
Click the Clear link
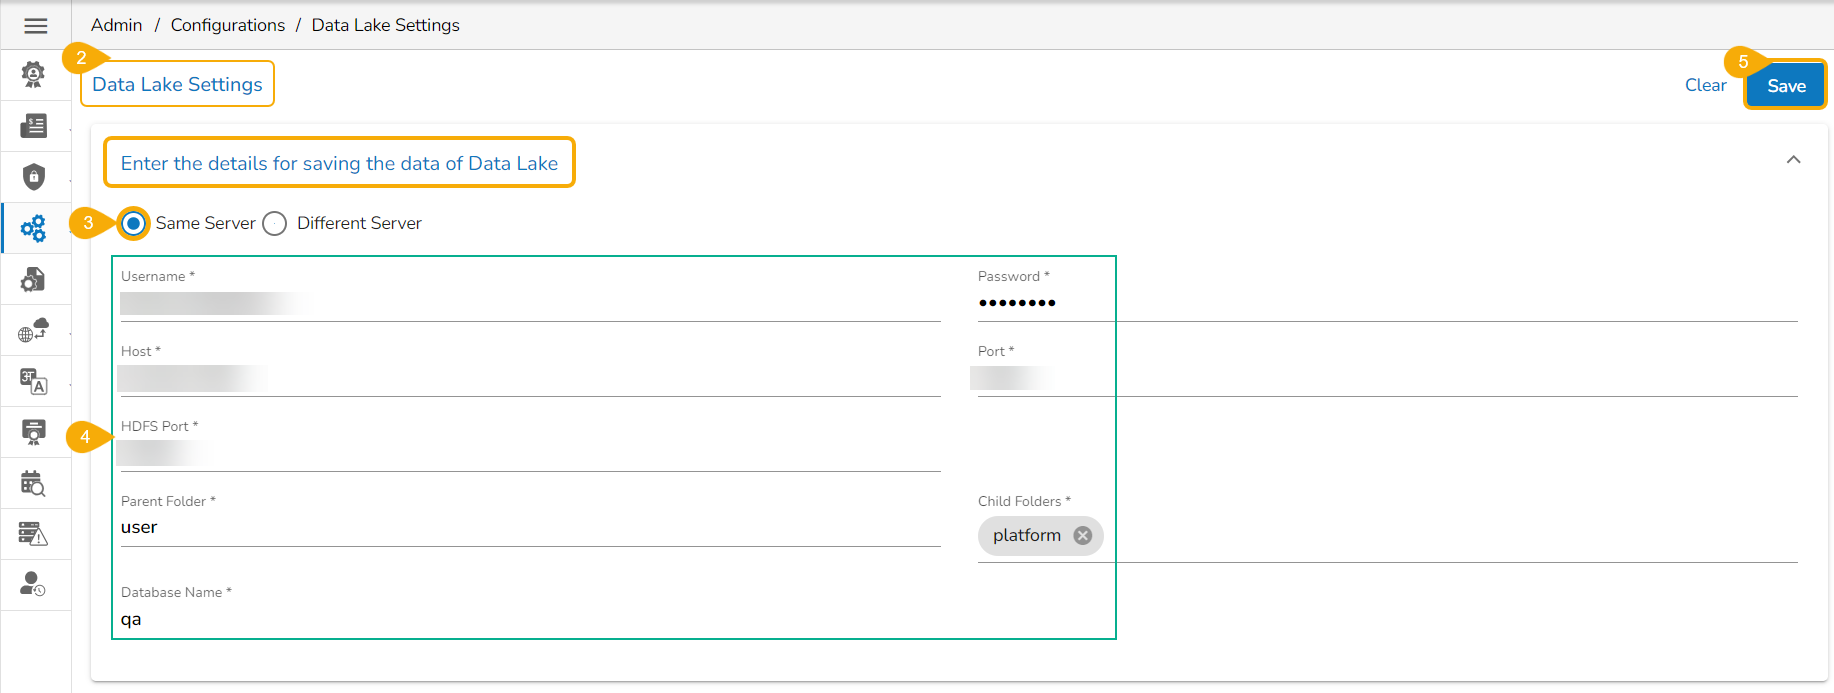[x=1705, y=86]
